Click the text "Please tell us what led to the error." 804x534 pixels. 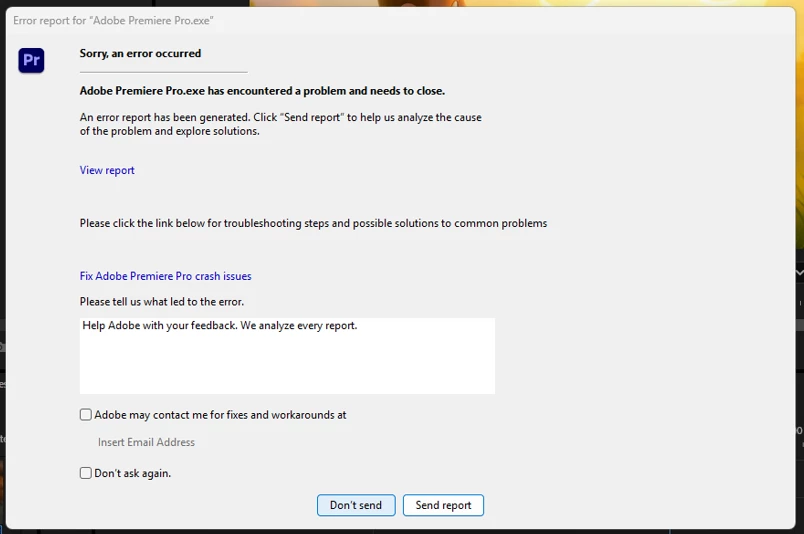pyautogui.click(x=162, y=302)
